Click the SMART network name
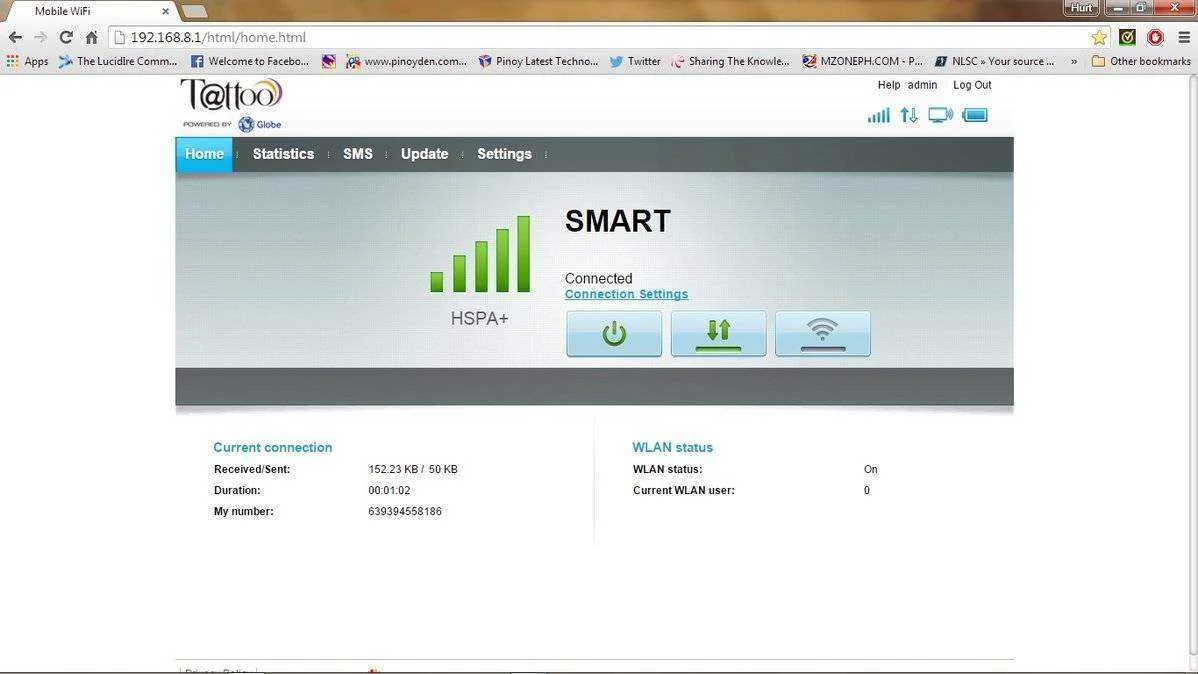 coord(617,222)
